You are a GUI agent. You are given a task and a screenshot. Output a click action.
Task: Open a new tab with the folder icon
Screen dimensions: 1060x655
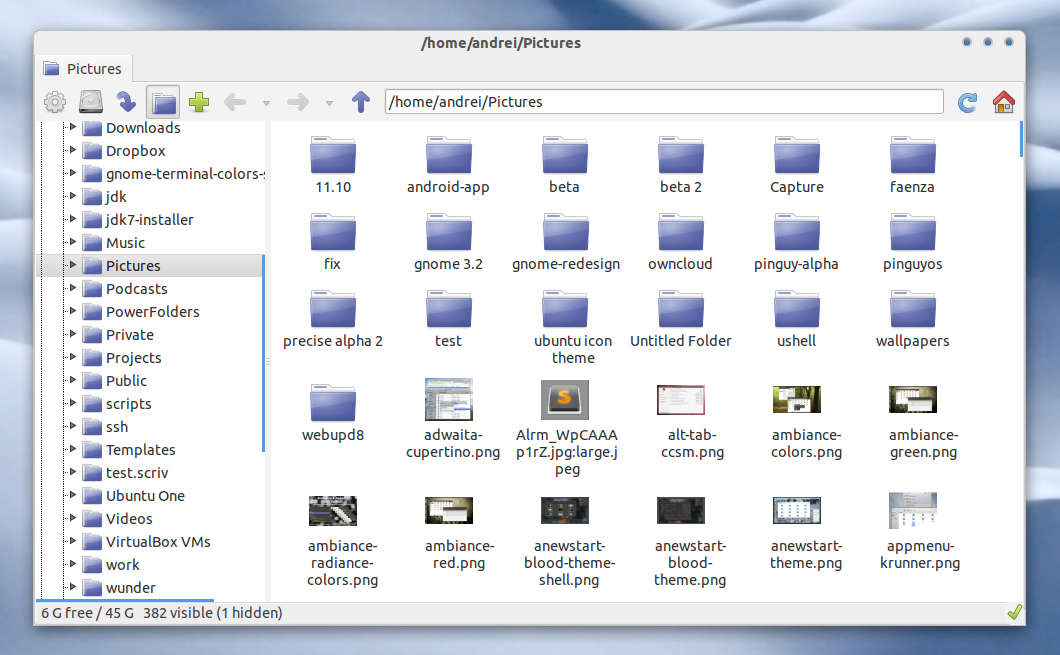162,101
